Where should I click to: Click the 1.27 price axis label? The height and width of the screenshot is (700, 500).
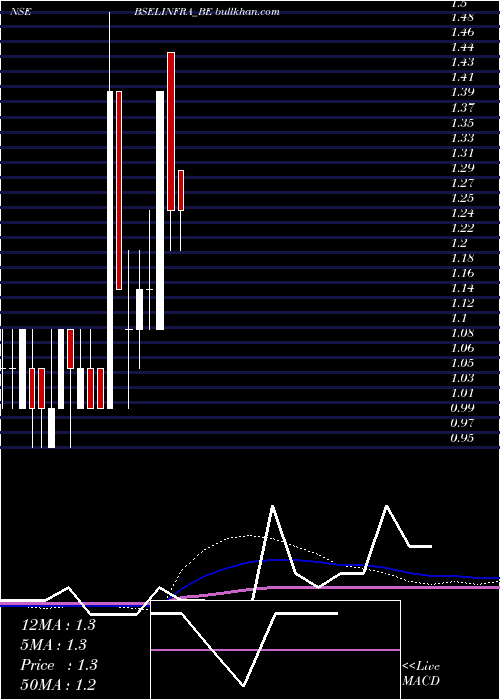pos(462,183)
